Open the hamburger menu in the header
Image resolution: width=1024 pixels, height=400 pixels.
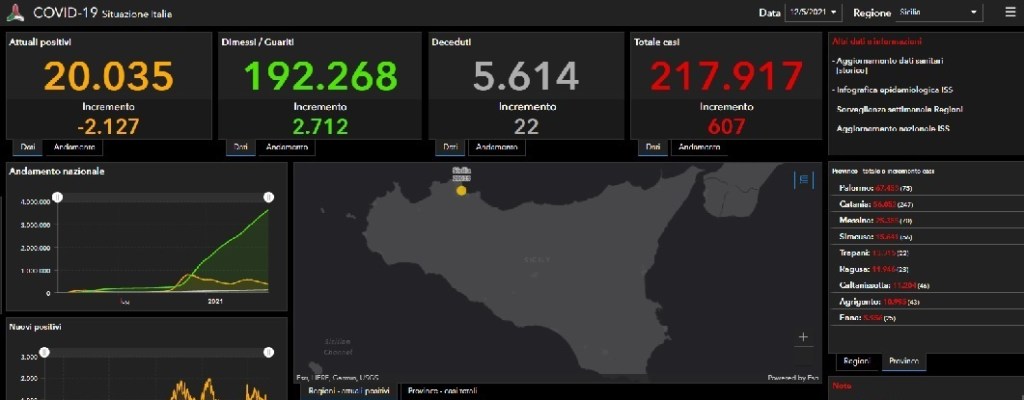pos(1009,13)
